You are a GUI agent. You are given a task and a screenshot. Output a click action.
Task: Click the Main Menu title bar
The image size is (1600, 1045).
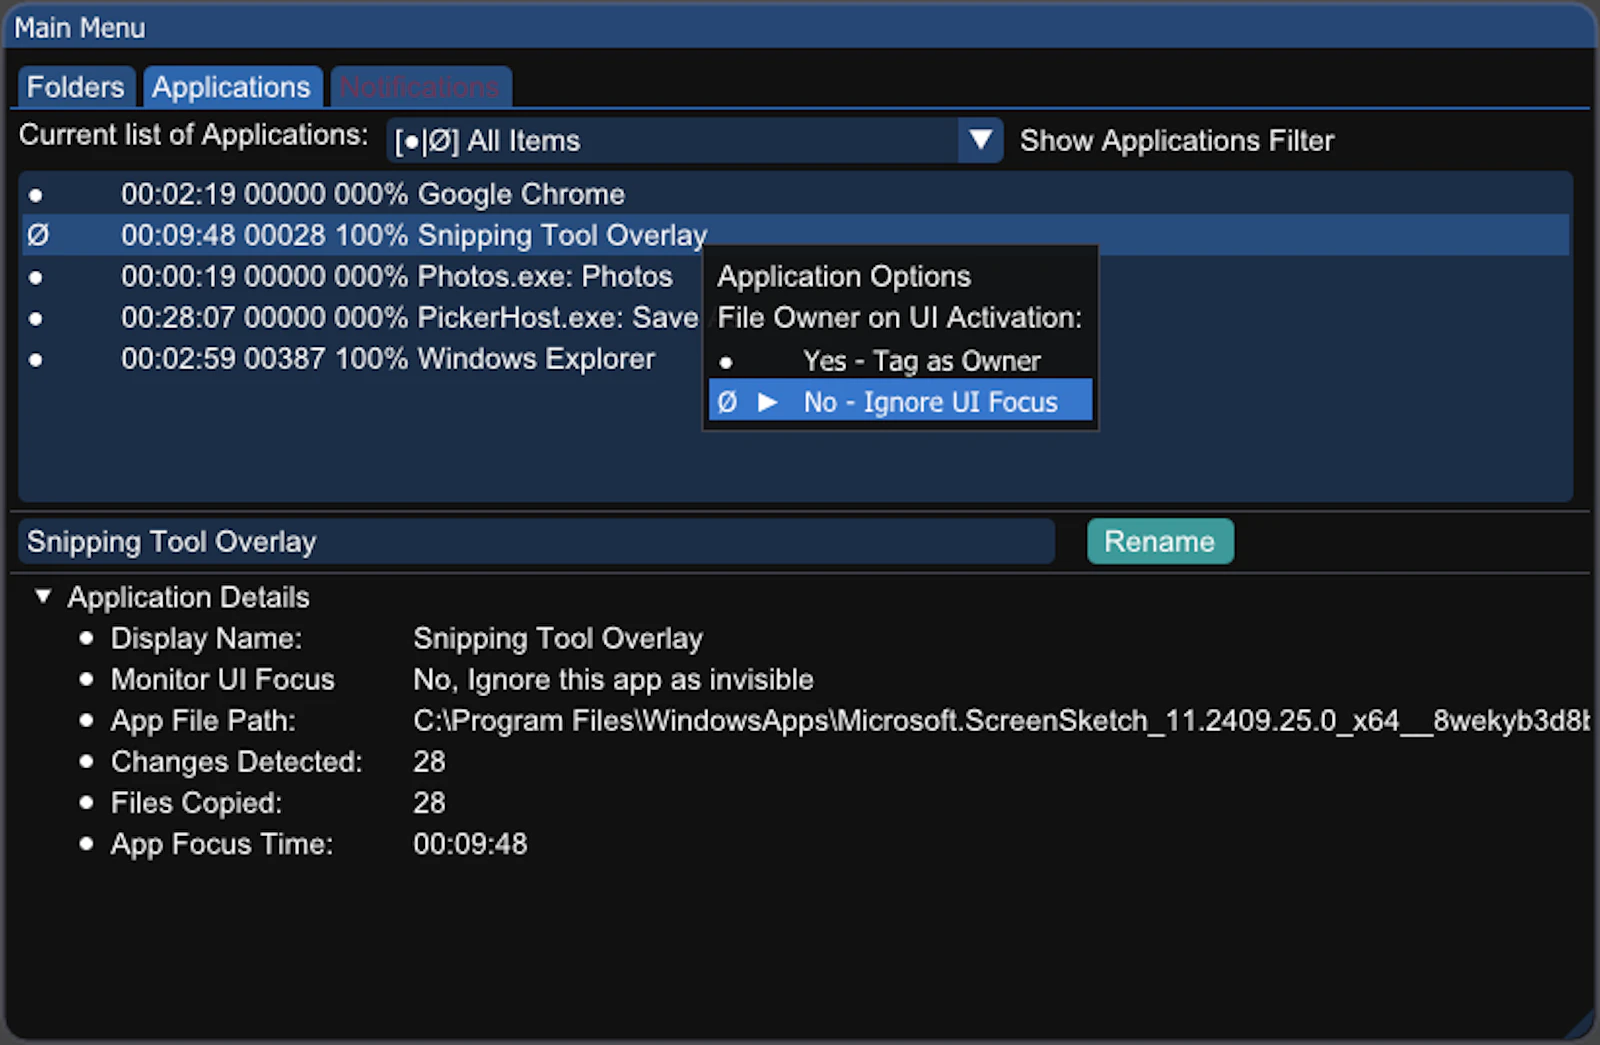(x=800, y=27)
